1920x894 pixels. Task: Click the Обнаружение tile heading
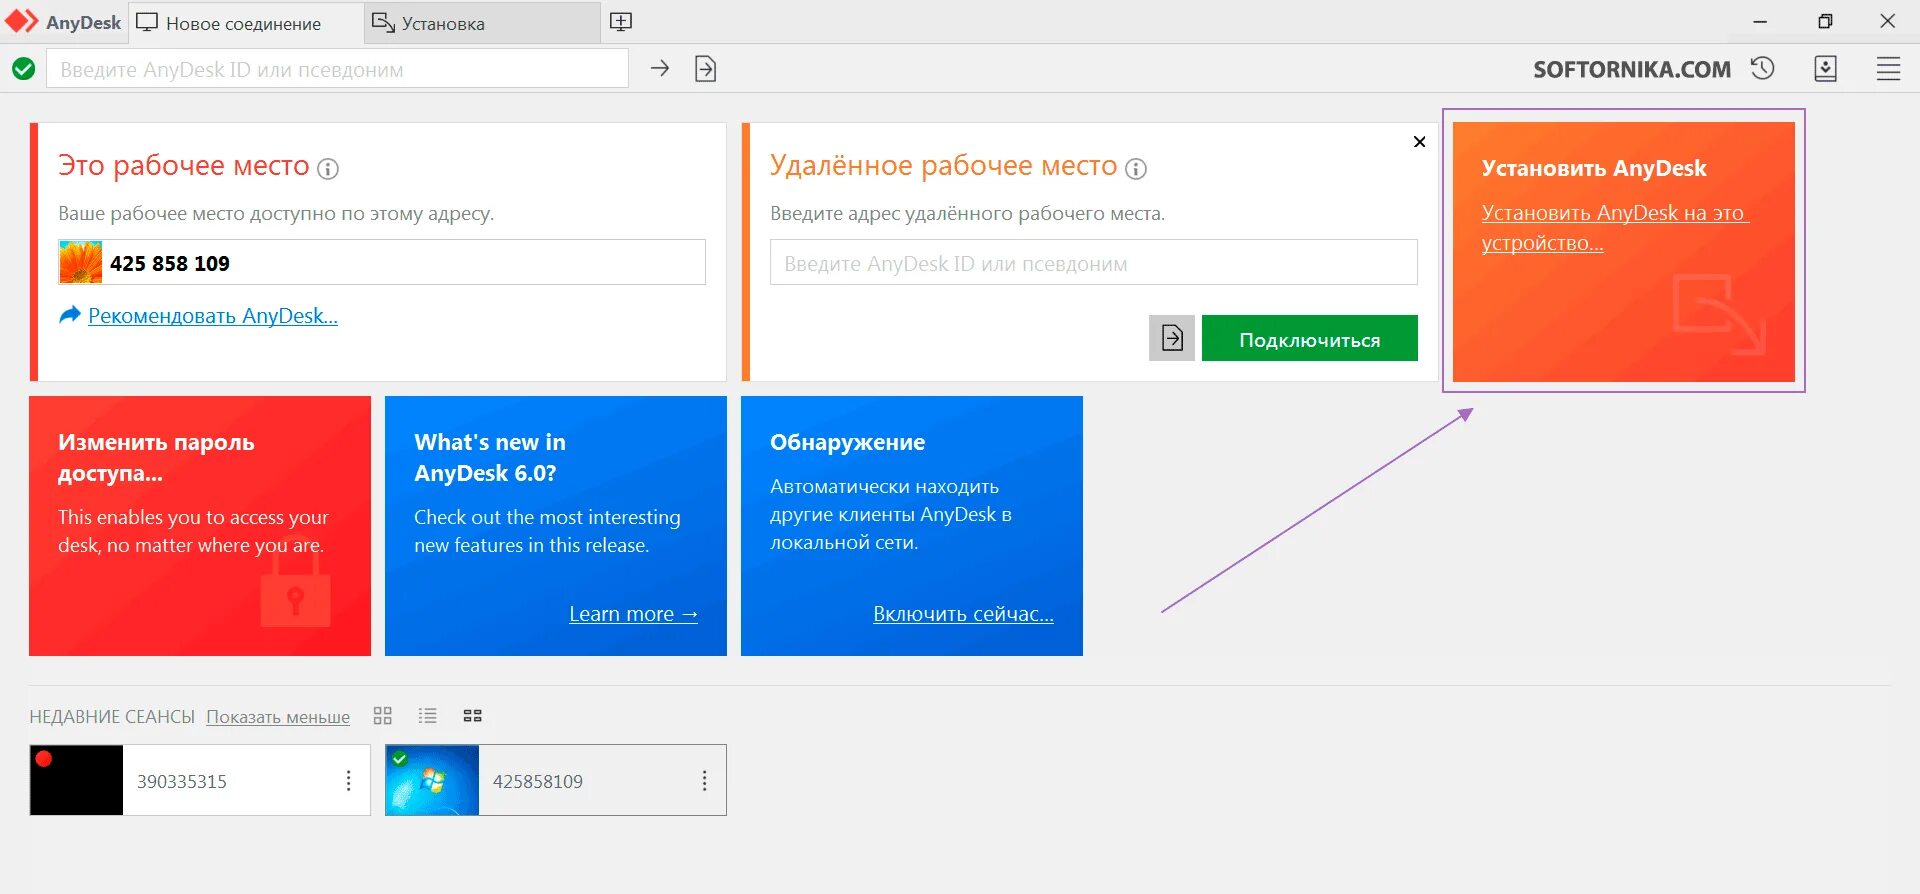pos(848,442)
